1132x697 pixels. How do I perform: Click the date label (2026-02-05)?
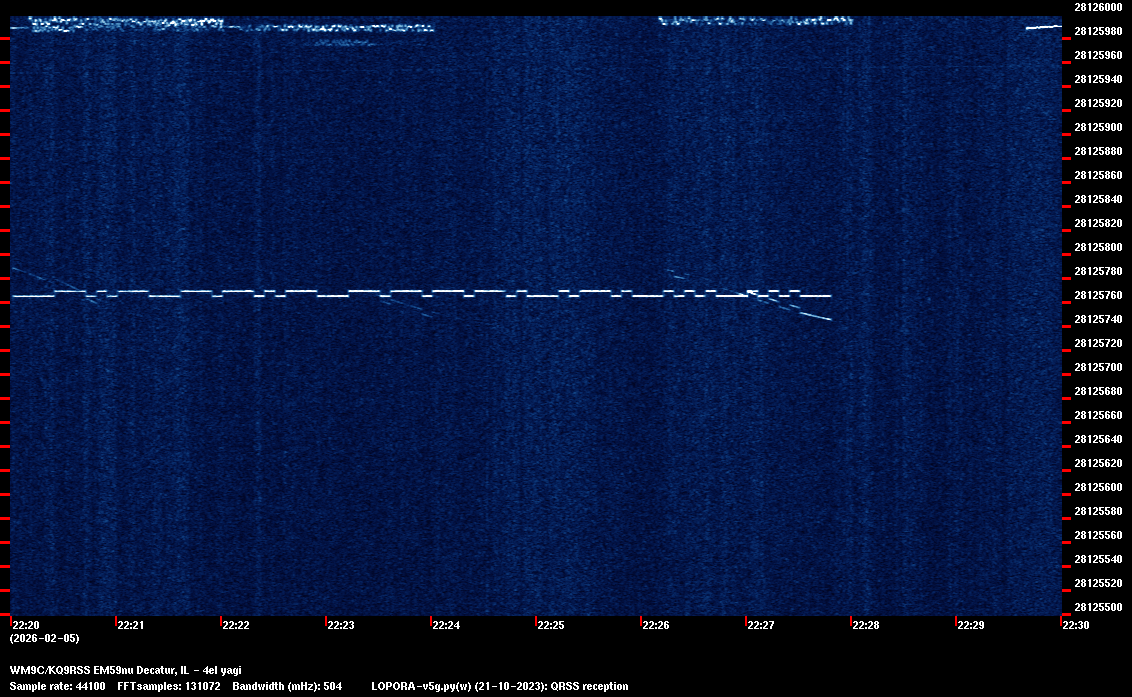(x=44, y=638)
